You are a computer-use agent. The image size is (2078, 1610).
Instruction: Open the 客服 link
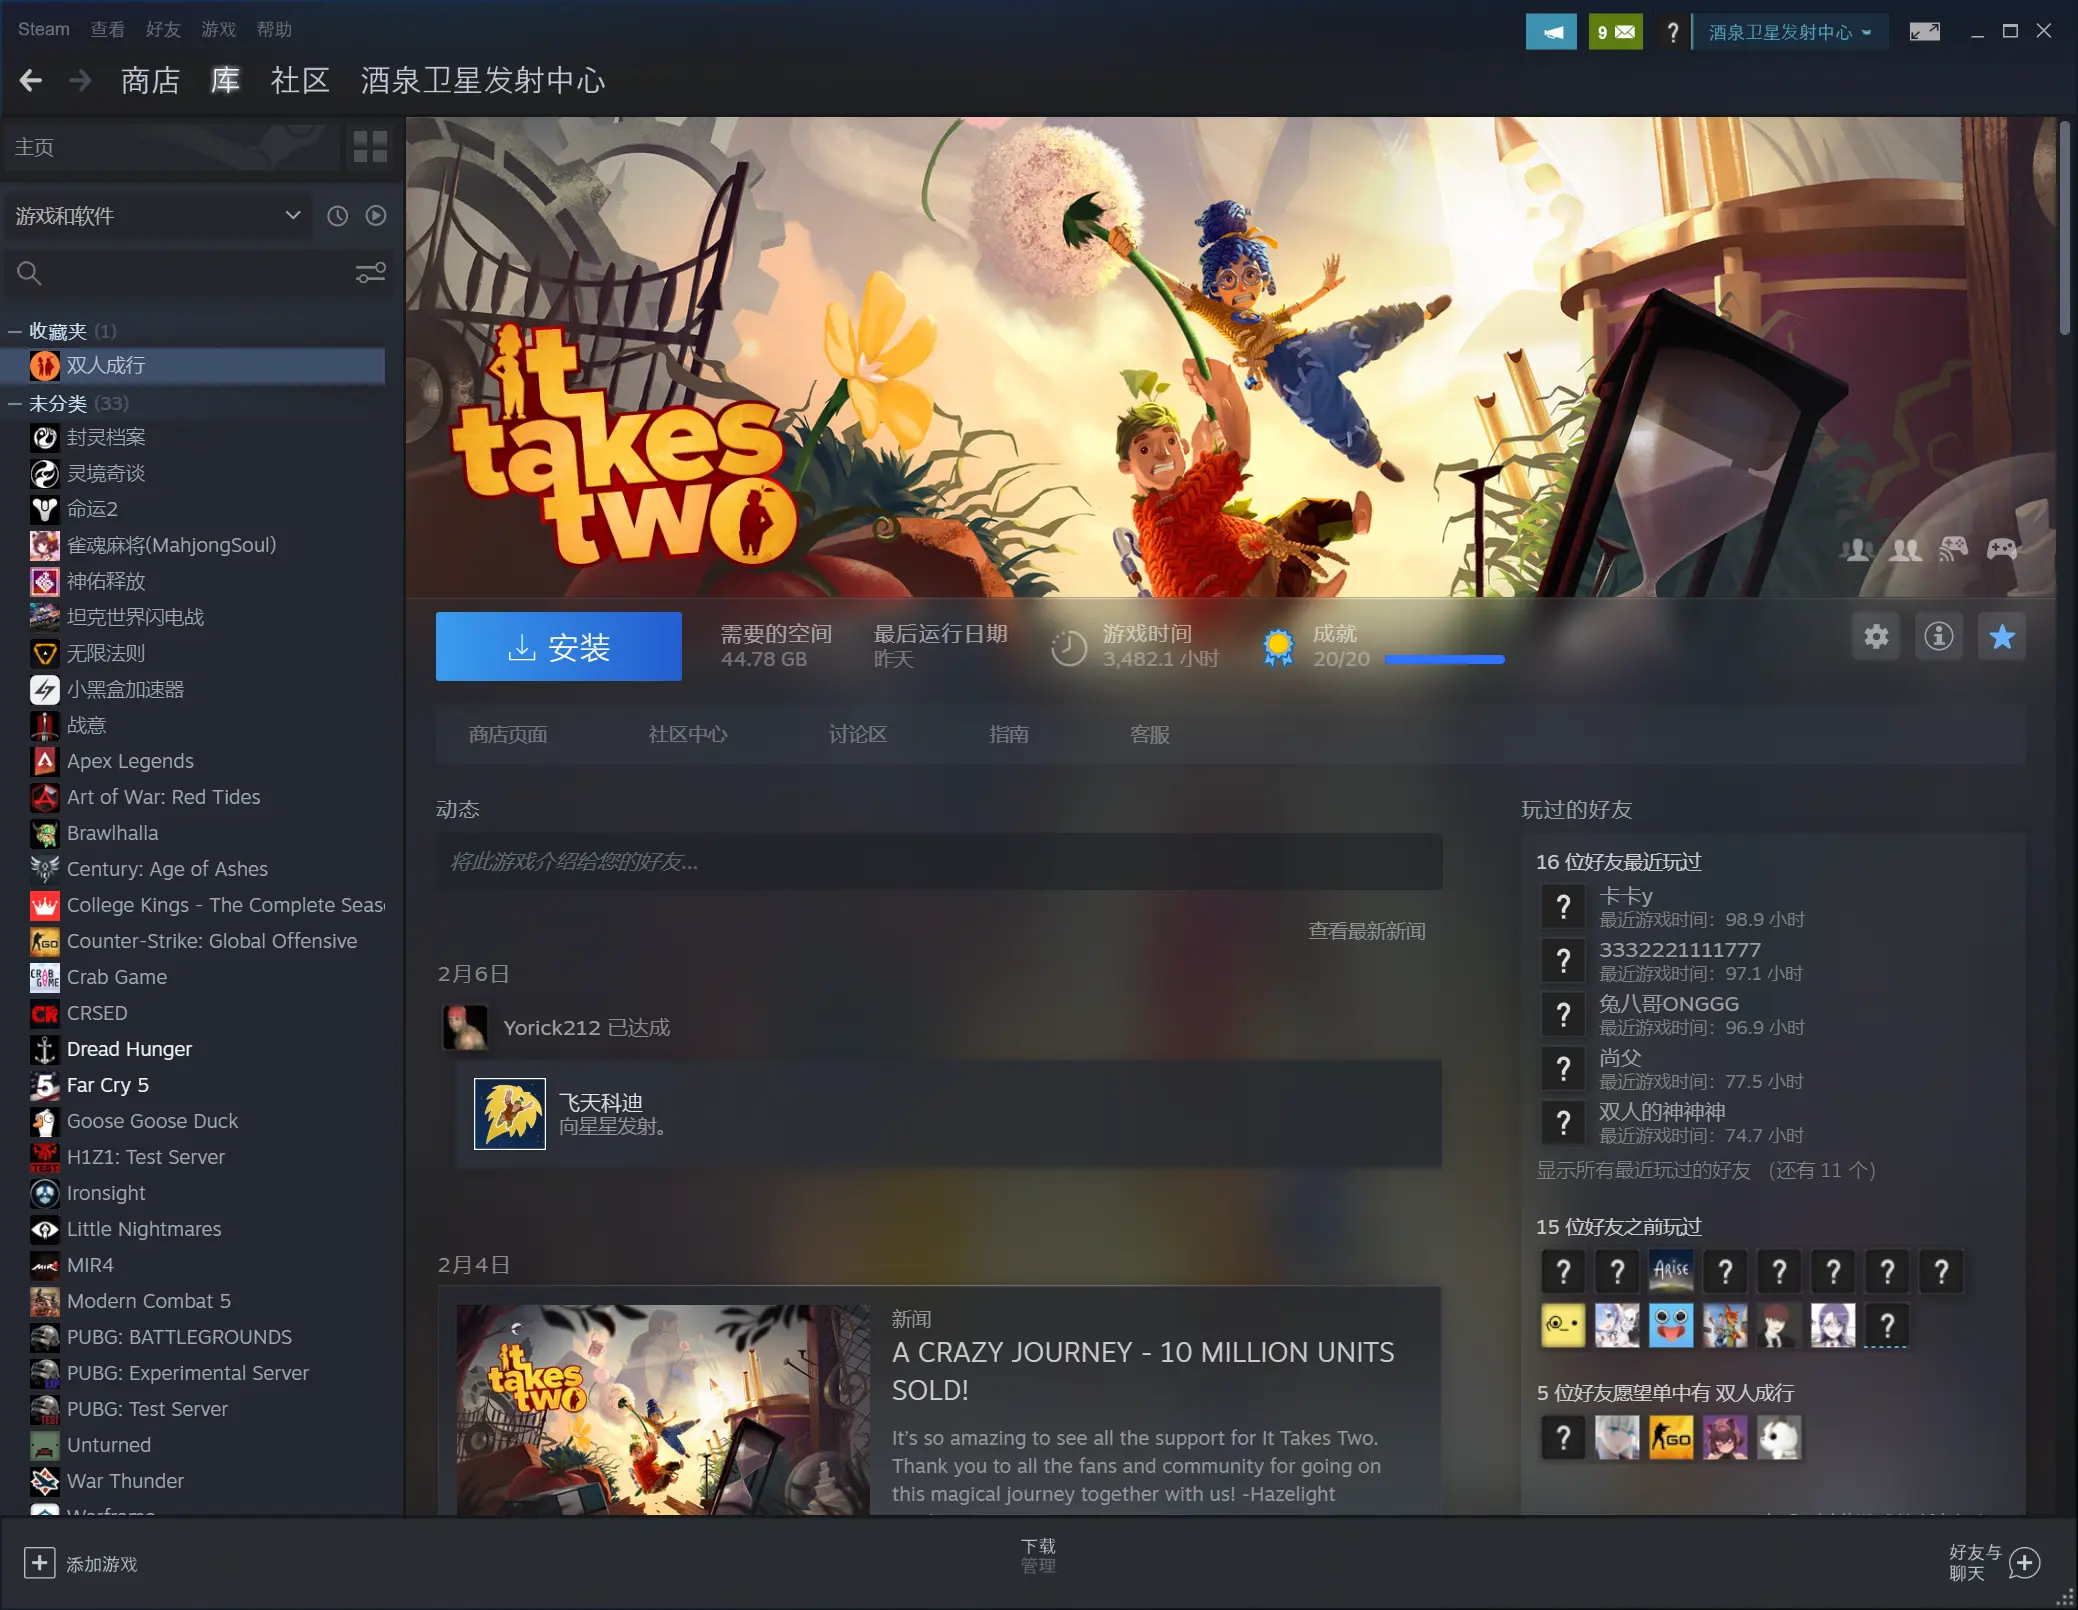[1150, 734]
